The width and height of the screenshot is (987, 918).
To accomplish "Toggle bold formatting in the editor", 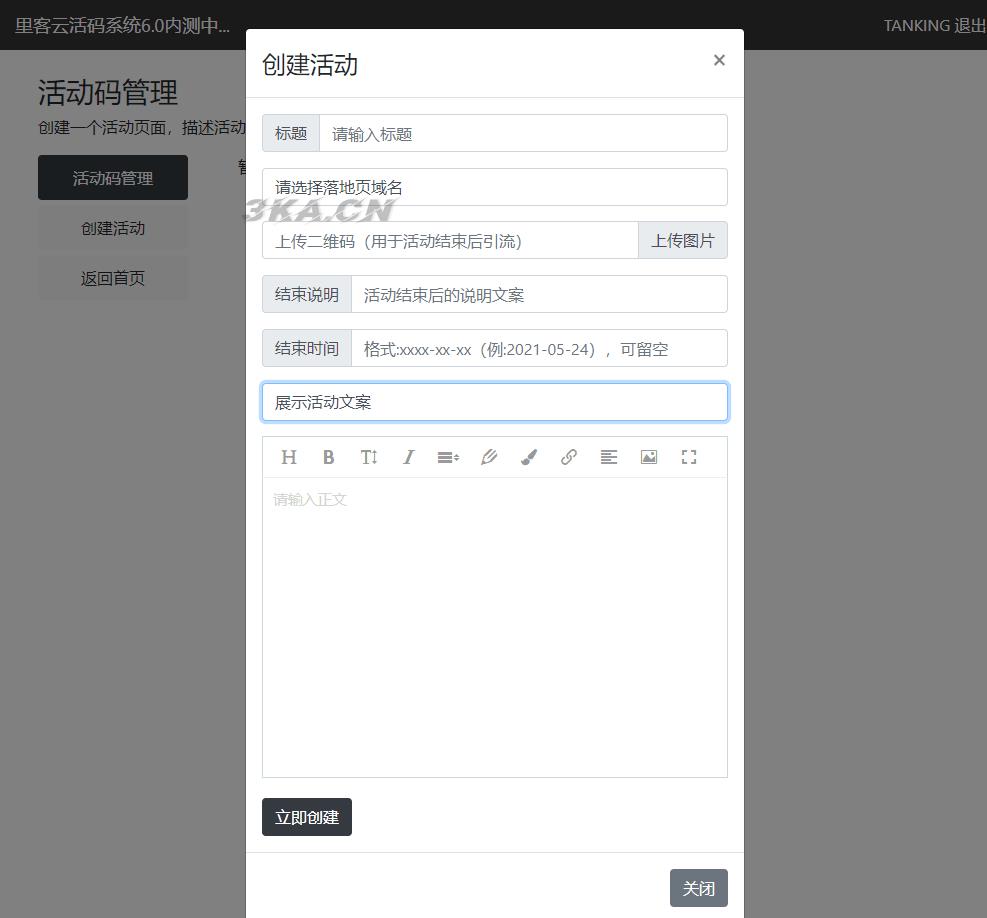I will (x=328, y=457).
